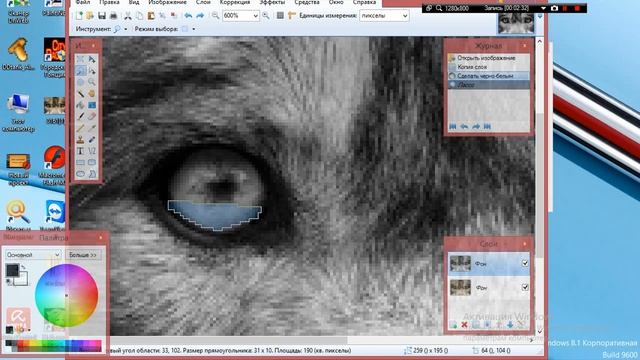Choose the Line/Curve tool
Viewport: 640px width, 360px height.
(92, 151)
